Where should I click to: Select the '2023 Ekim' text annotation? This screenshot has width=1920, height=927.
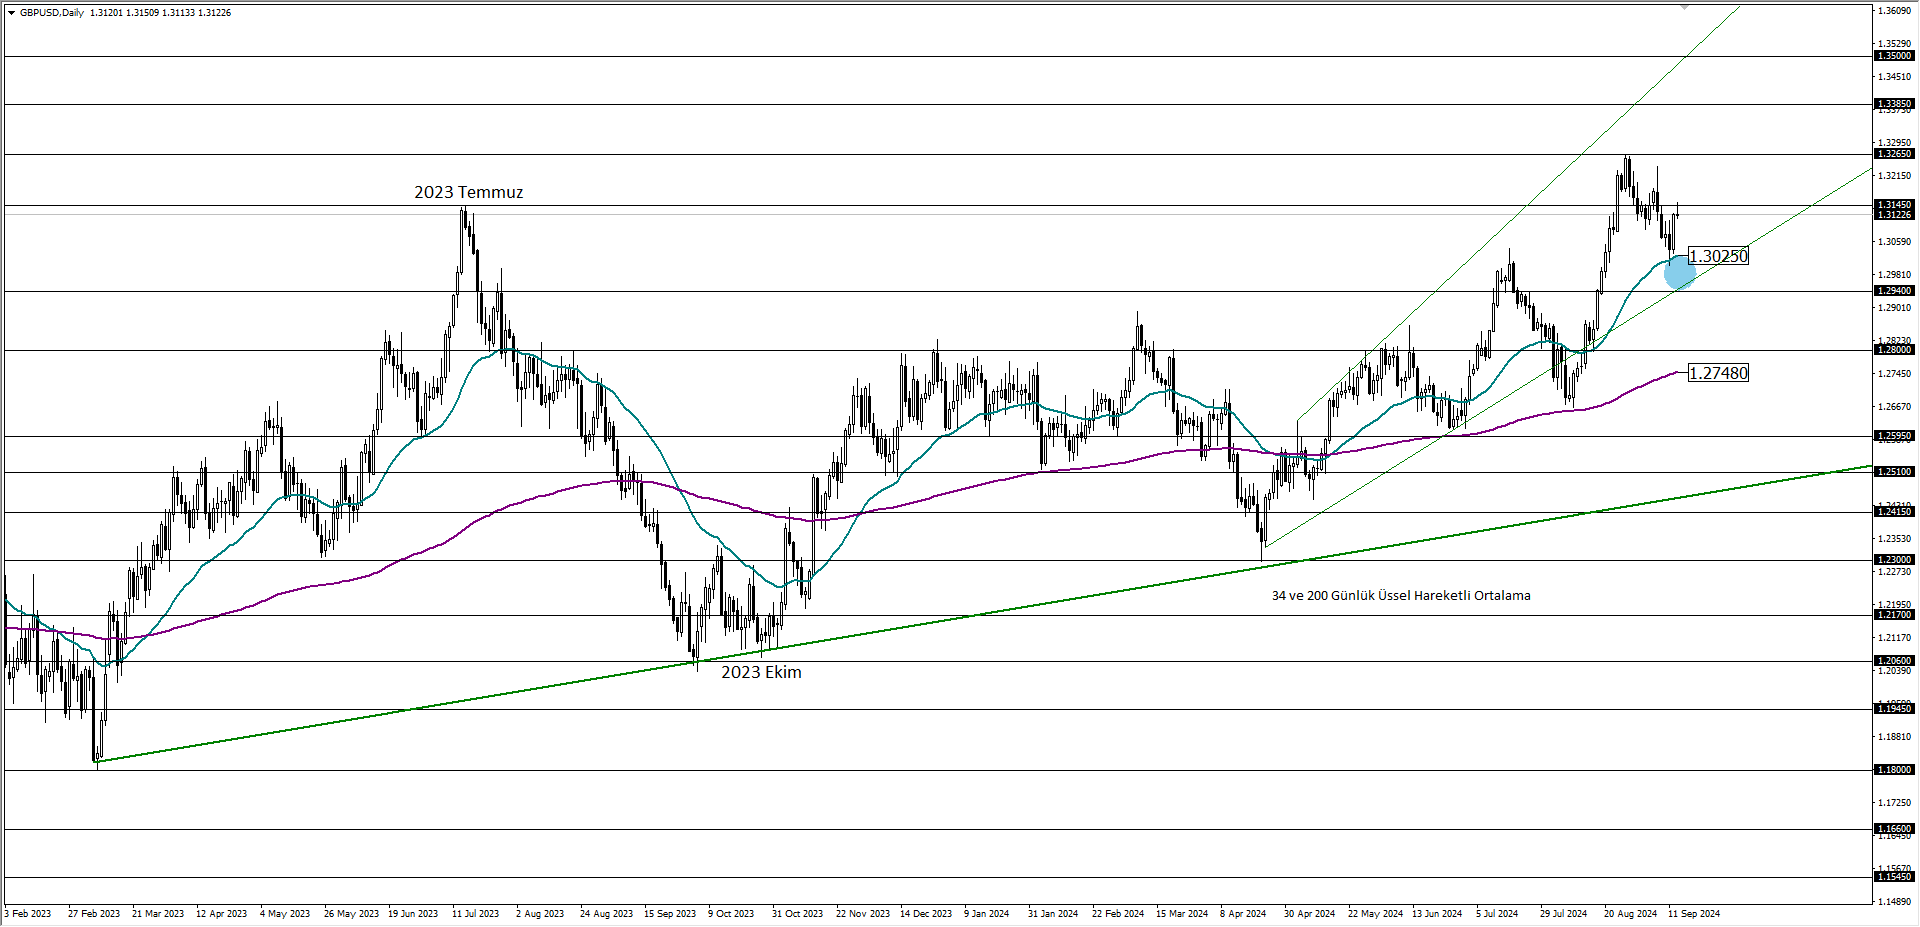coord(761,672)
